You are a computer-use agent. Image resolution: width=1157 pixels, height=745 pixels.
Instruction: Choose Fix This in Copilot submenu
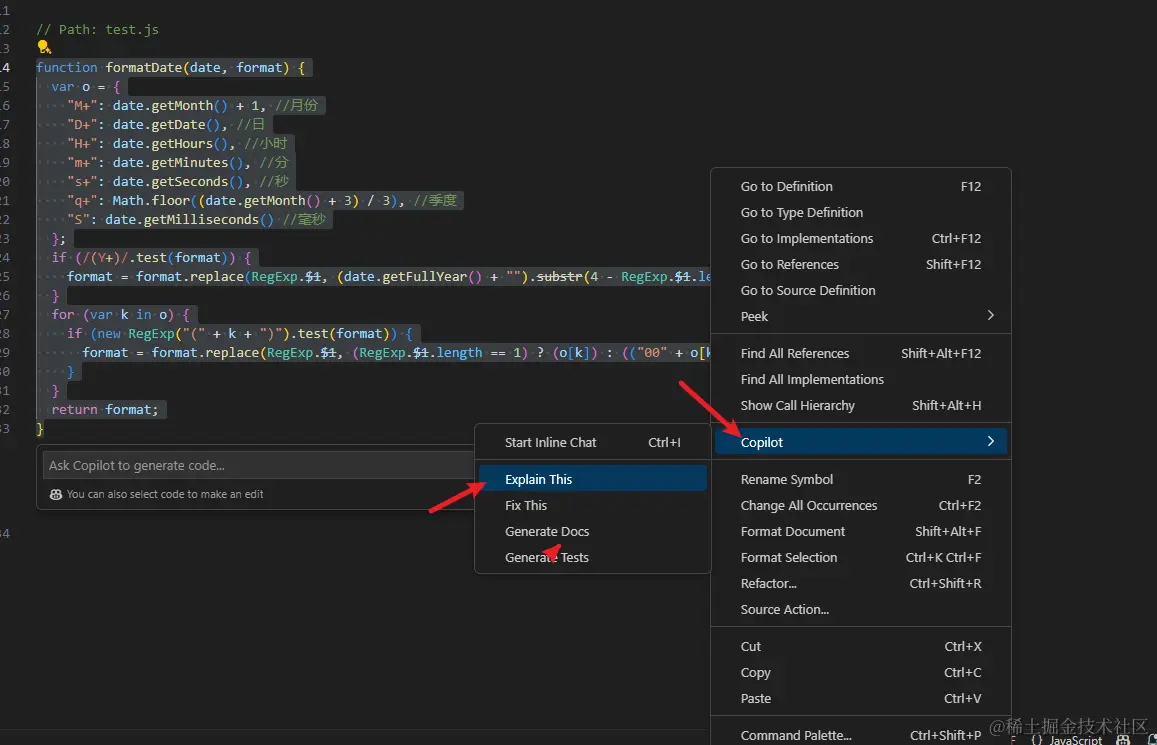point(593,505)
